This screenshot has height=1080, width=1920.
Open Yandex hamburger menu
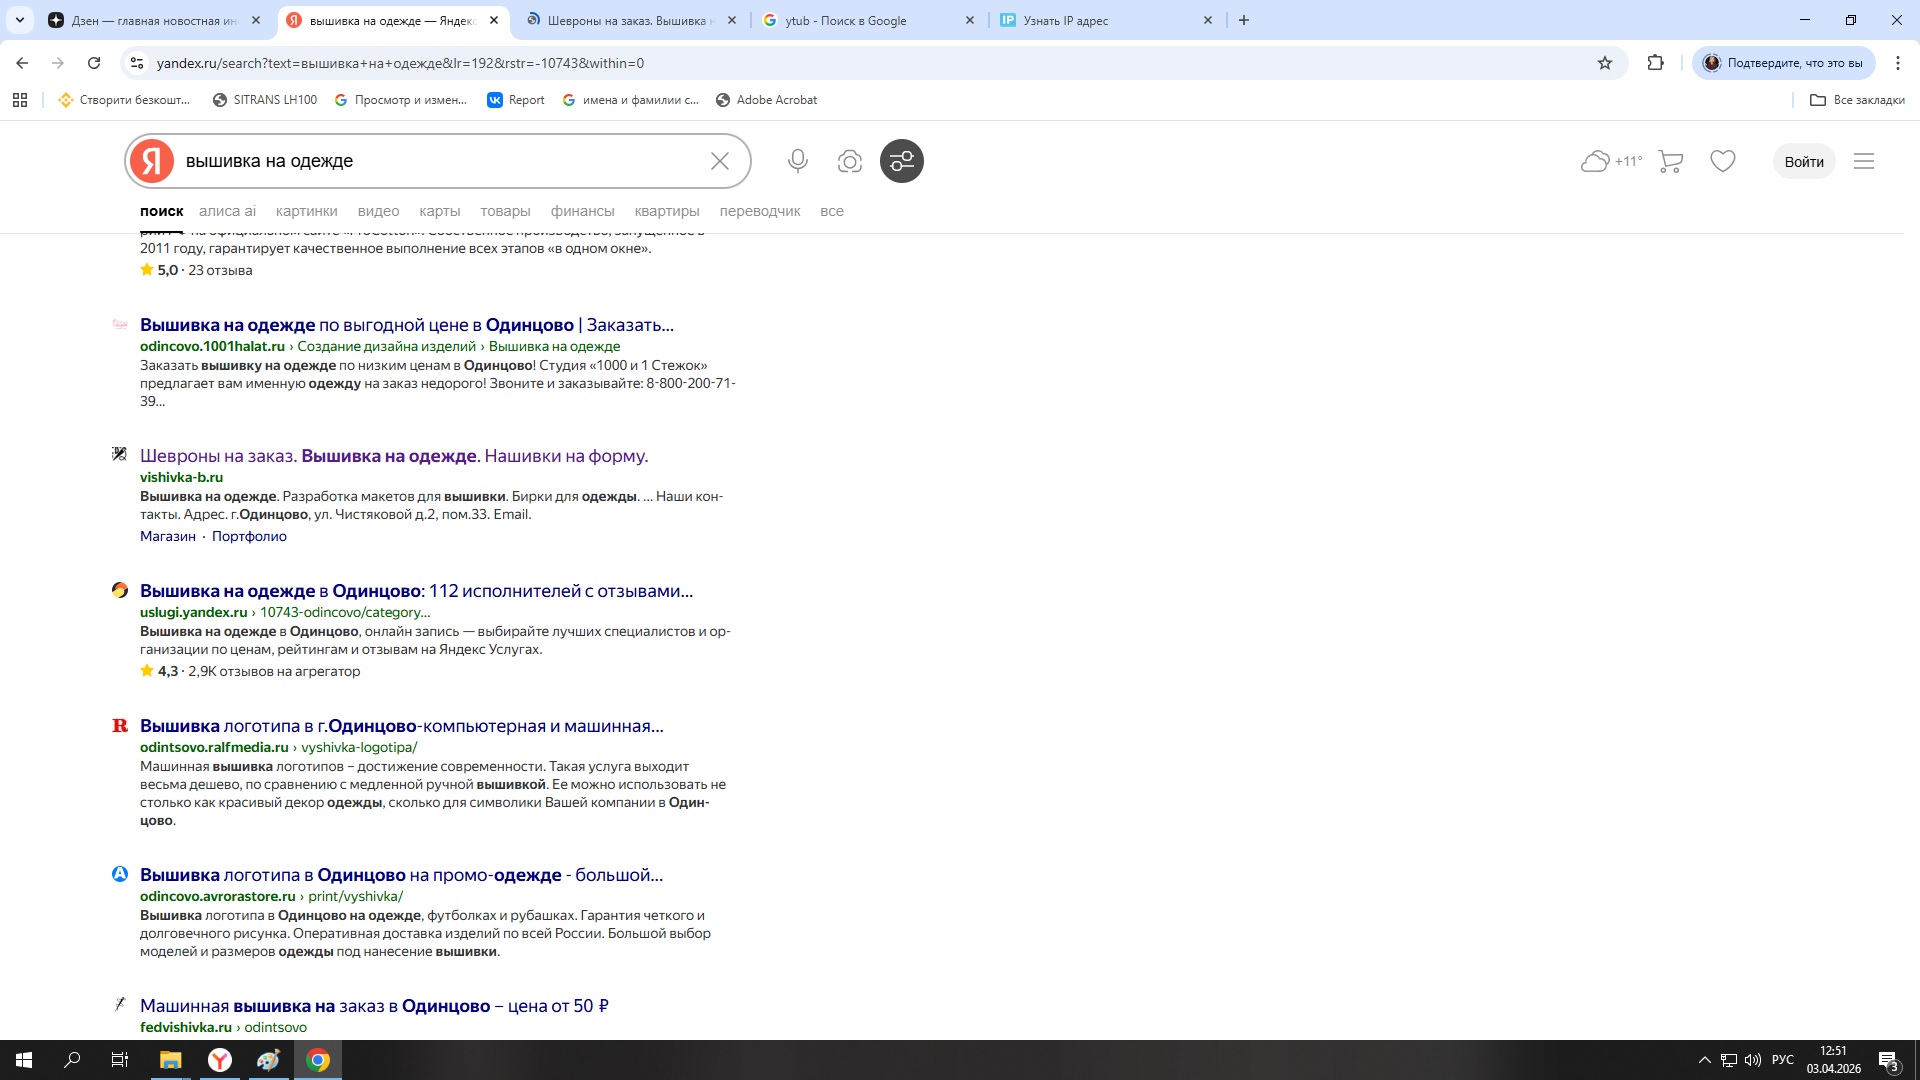(1863, 161)
